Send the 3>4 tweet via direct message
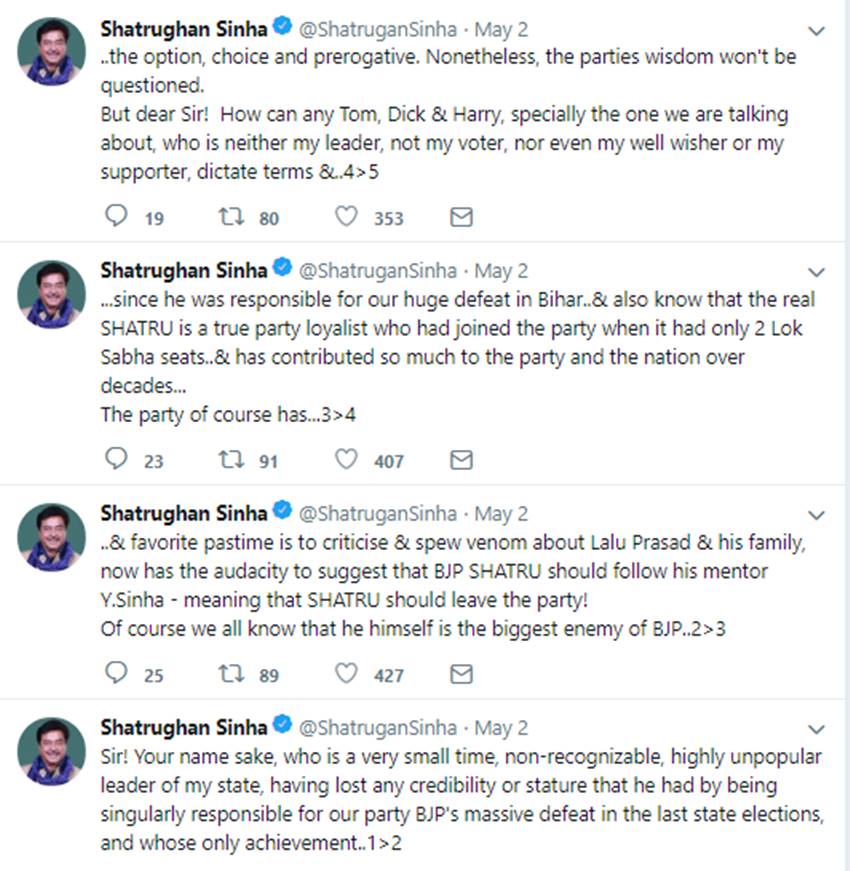This screenshot has width=850, height=871. coord(461,460)
